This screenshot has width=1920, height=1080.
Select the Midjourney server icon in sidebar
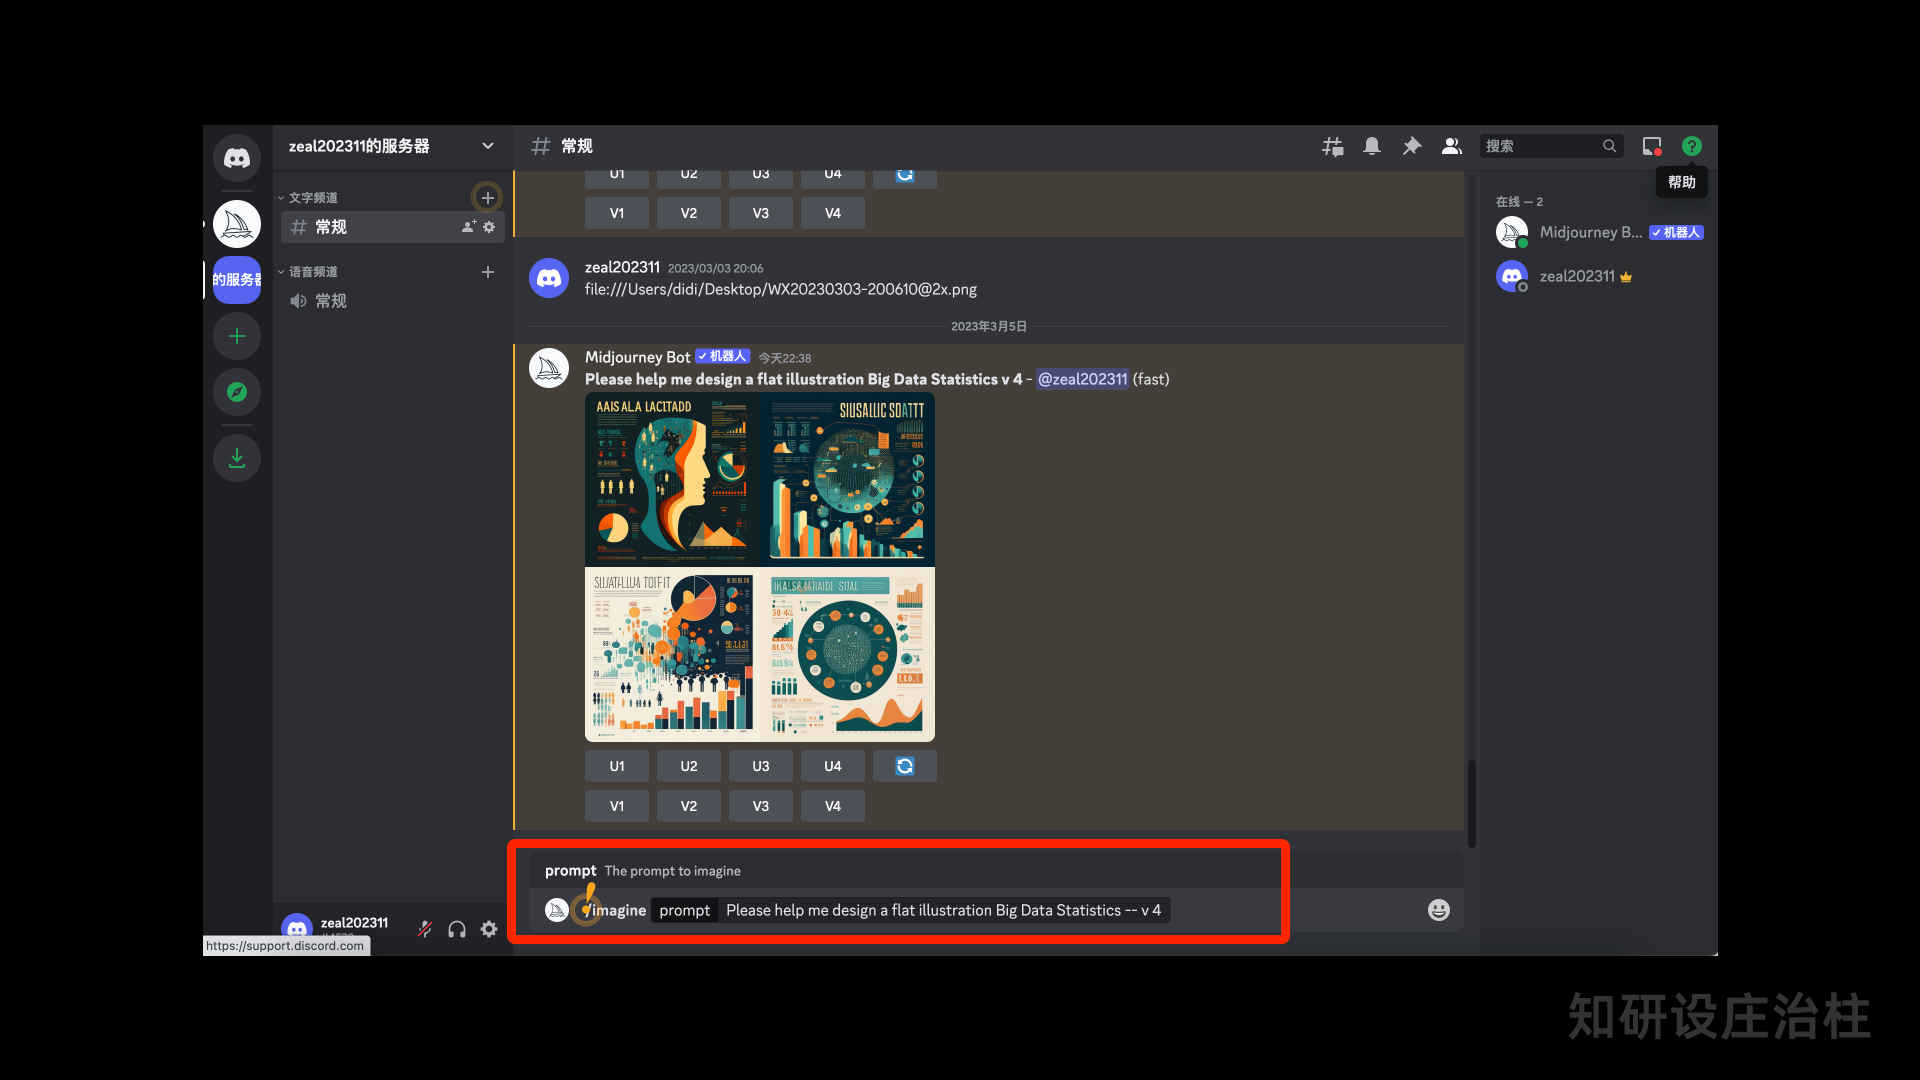[237, 224]
